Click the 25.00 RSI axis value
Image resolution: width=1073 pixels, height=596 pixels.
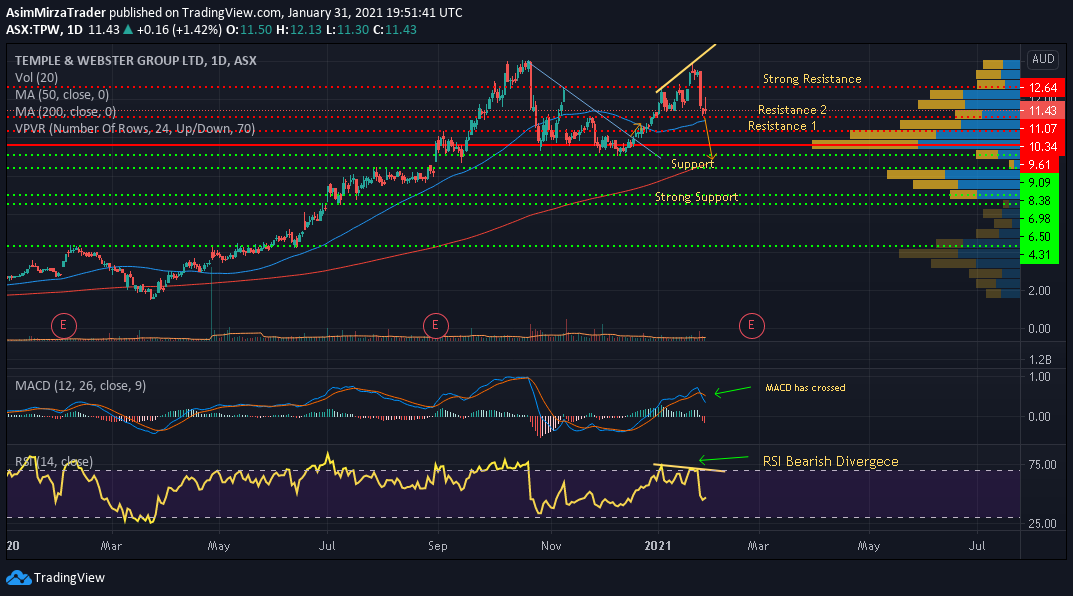pos(1042,523)
